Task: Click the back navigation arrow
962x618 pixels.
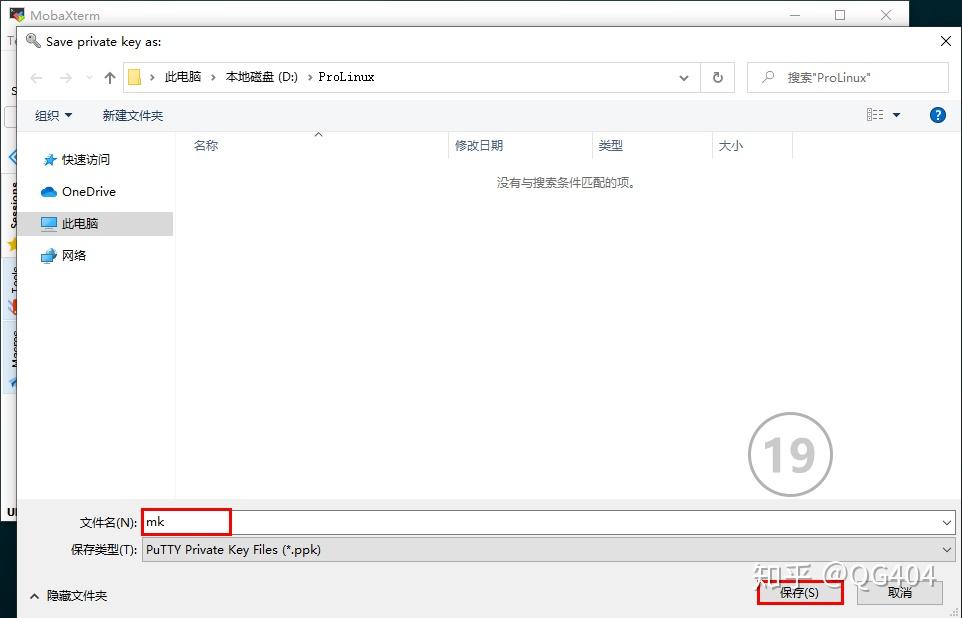Action: [37, 78]
